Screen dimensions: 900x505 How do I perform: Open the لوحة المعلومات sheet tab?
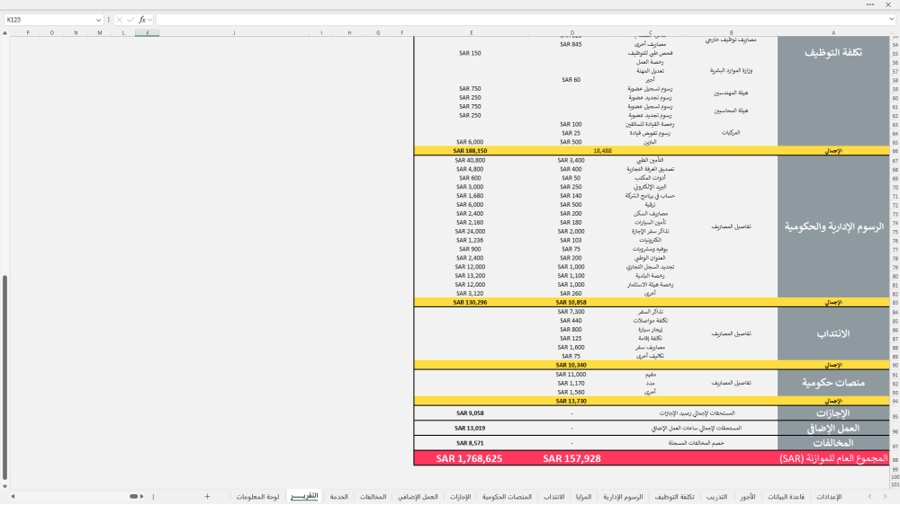pos(258,496)
